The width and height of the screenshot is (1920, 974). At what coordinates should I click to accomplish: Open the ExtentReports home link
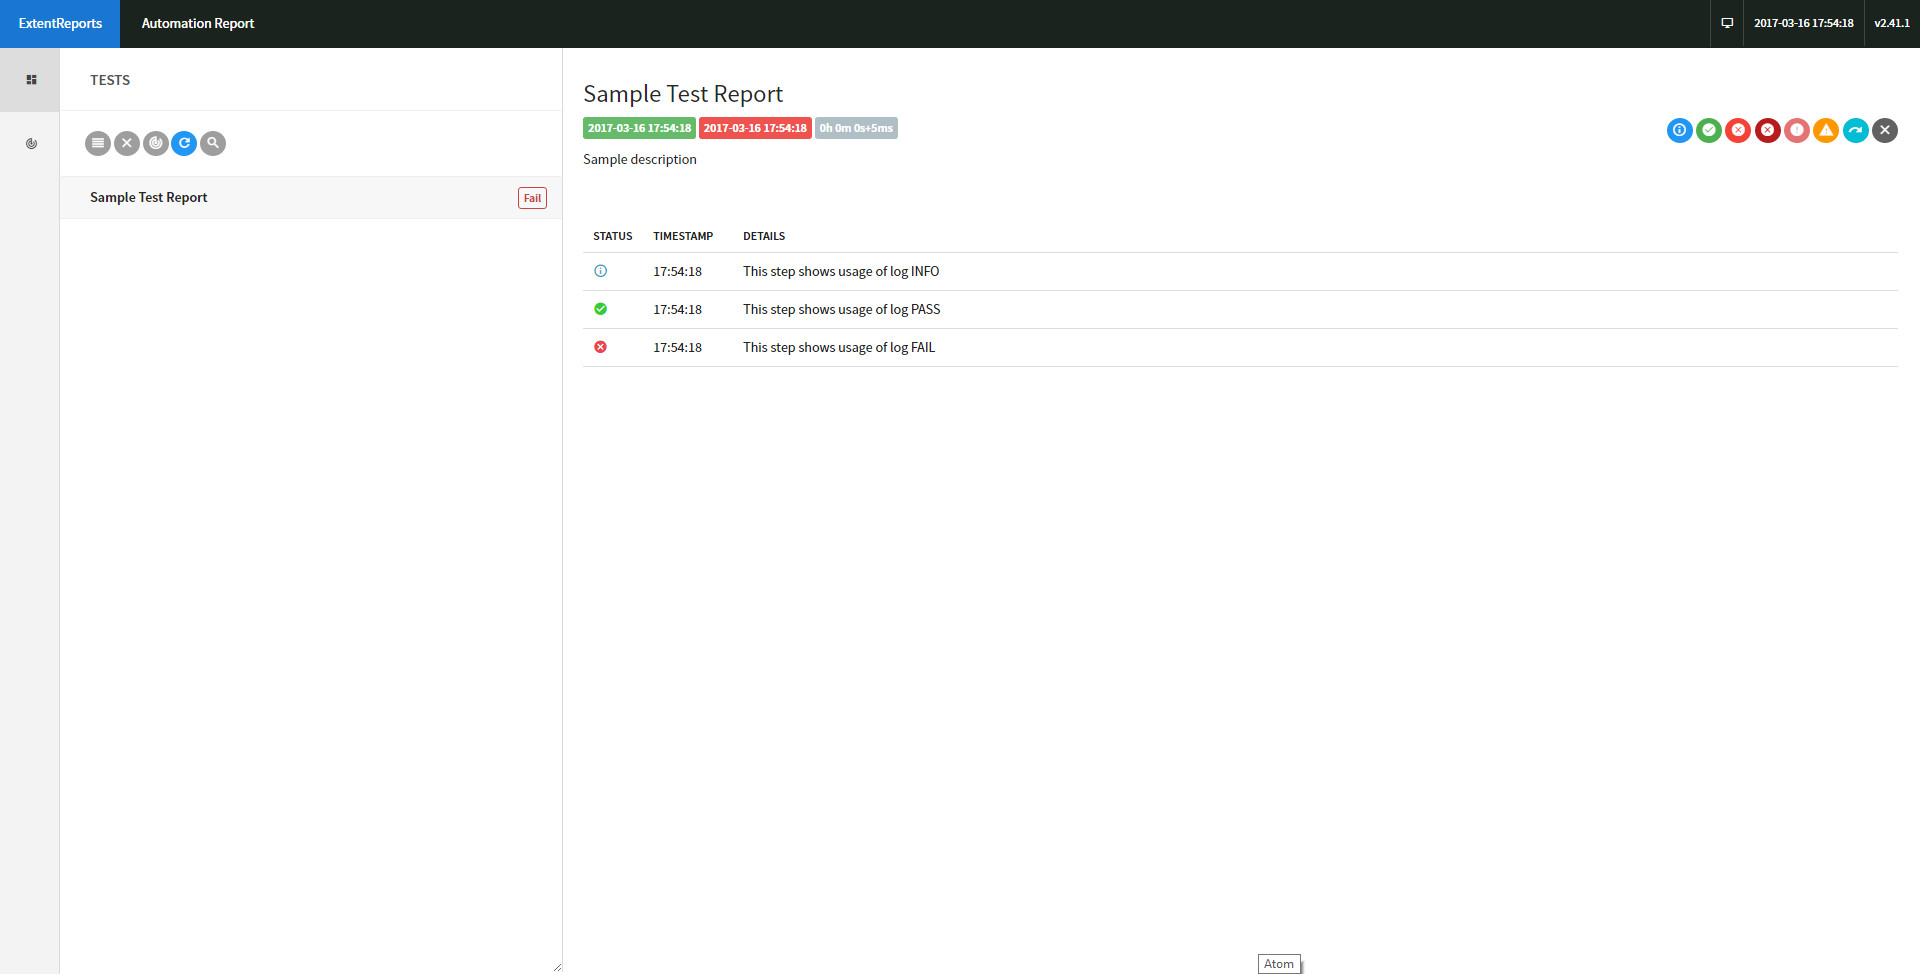[x=60, y=23]
